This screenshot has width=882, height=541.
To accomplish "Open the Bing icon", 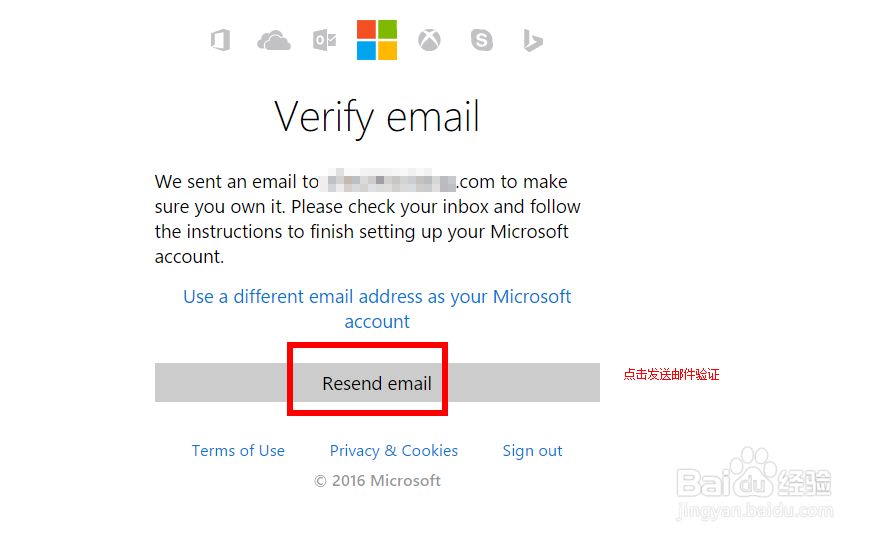I will point(533,40).
